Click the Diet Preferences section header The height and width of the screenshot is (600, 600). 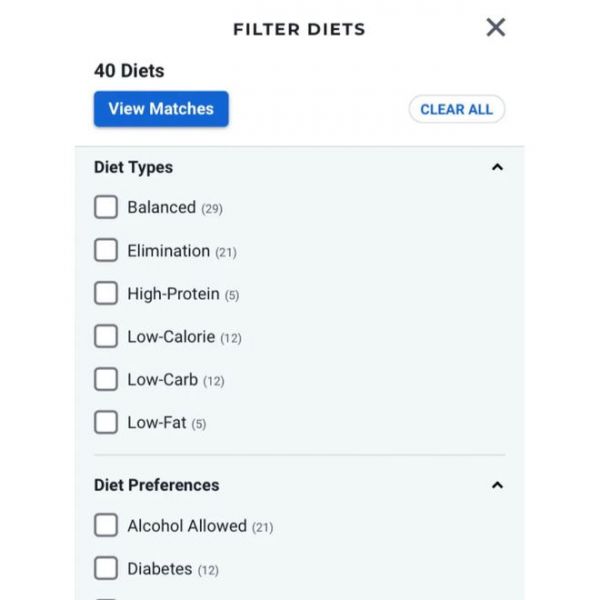point(157,485)
